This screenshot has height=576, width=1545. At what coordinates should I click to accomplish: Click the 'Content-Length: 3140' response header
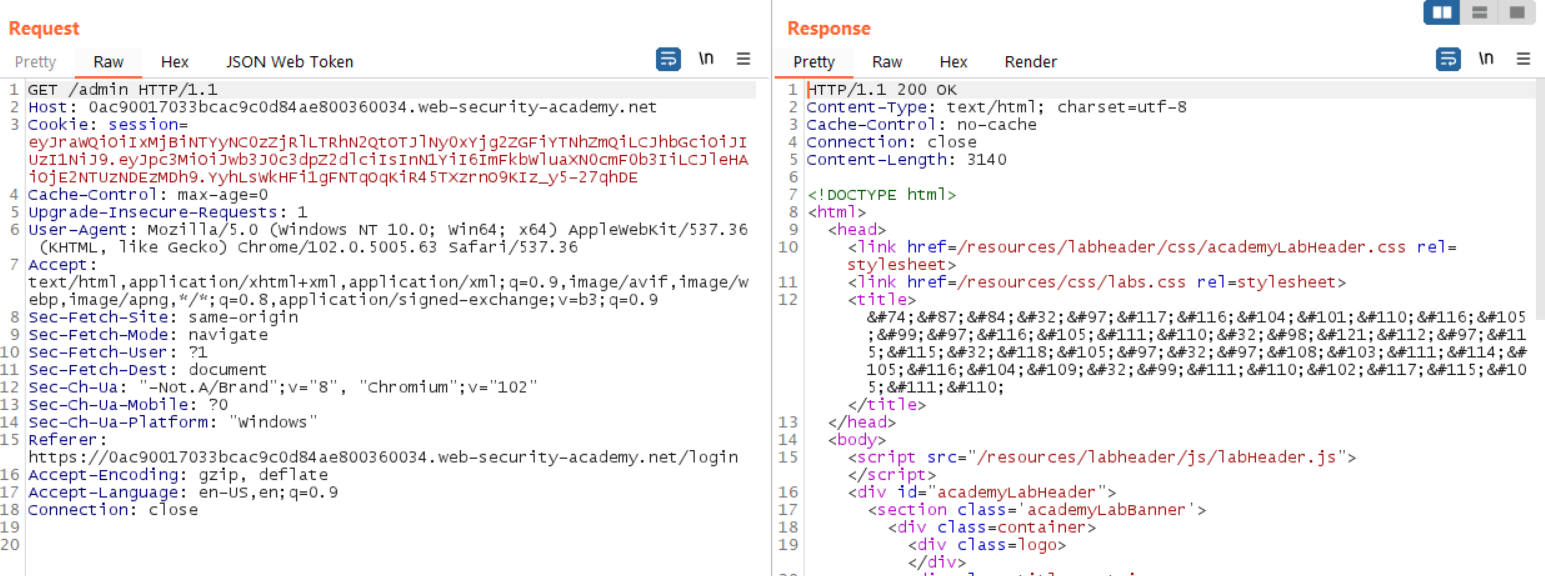pyautogui.click(x=906, y=160)
